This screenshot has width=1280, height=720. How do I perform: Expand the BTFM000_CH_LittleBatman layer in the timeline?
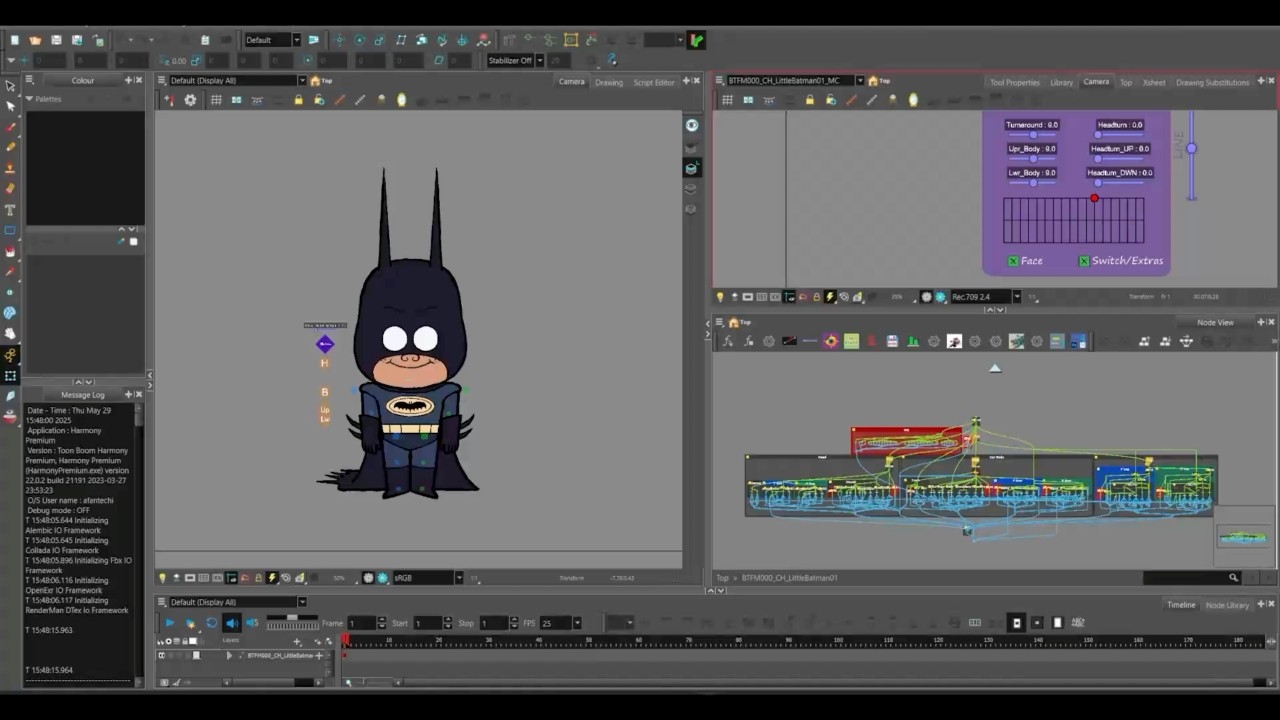coord(229,656)
